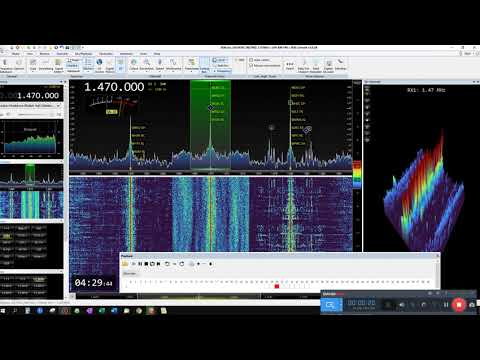
Task: Click the play arrow in Playback window
Action: point(134,264)
